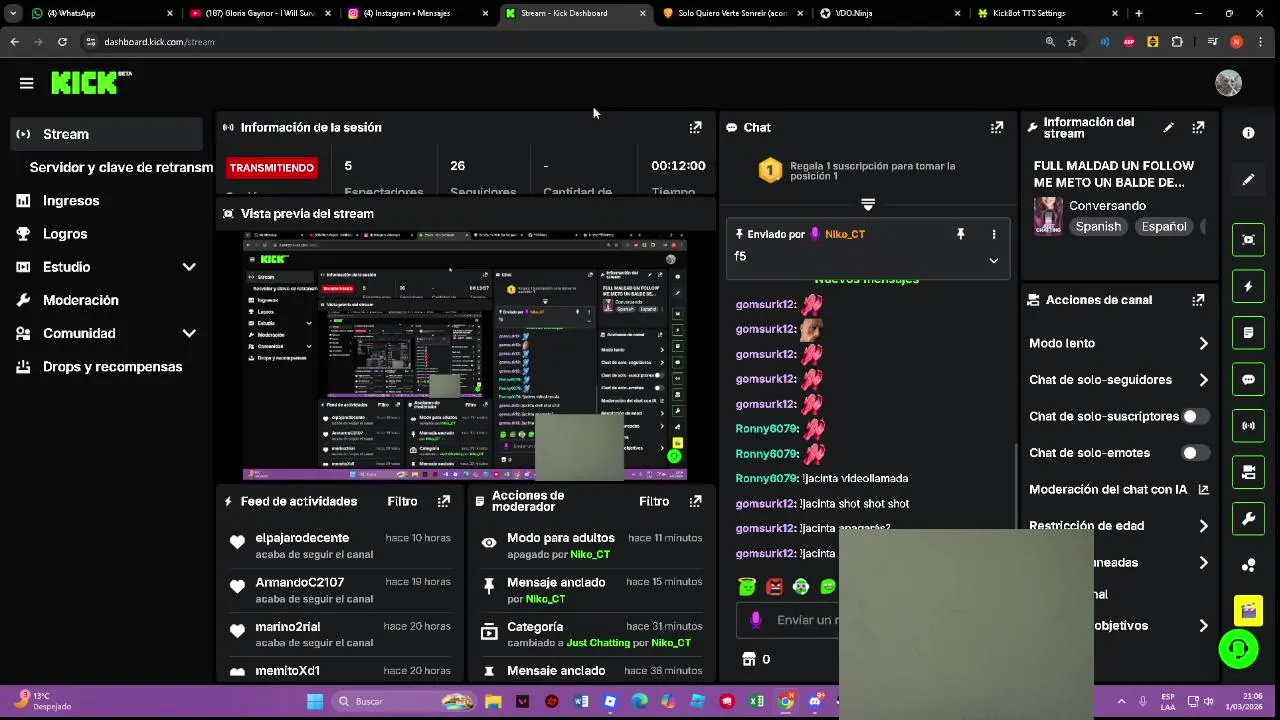
Task: Open the hamburger menu beside the Kick logo
Action: tap(26, 83)
